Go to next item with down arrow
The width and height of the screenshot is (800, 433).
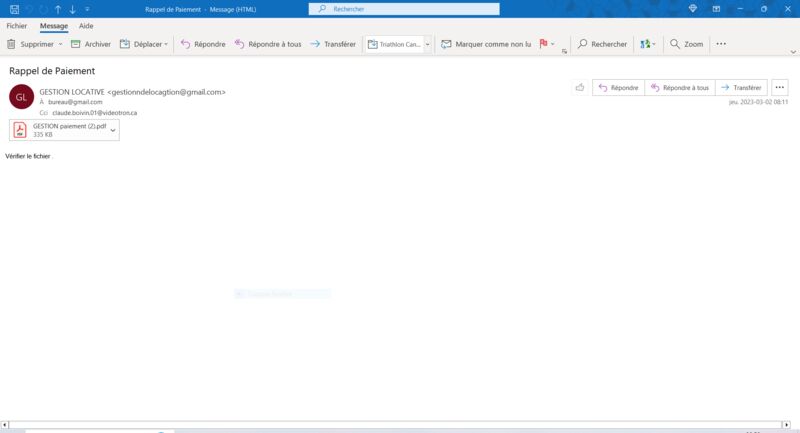click(x=72, y=9)
